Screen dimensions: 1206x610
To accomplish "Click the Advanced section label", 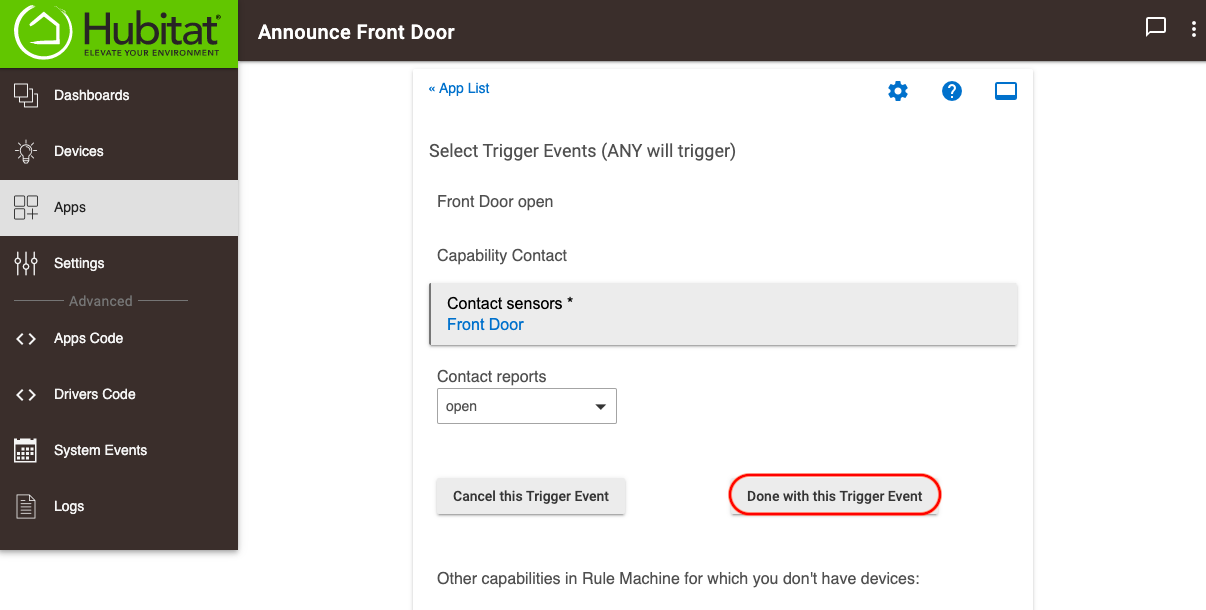I will pyautogui.click(x=100, y=301).
